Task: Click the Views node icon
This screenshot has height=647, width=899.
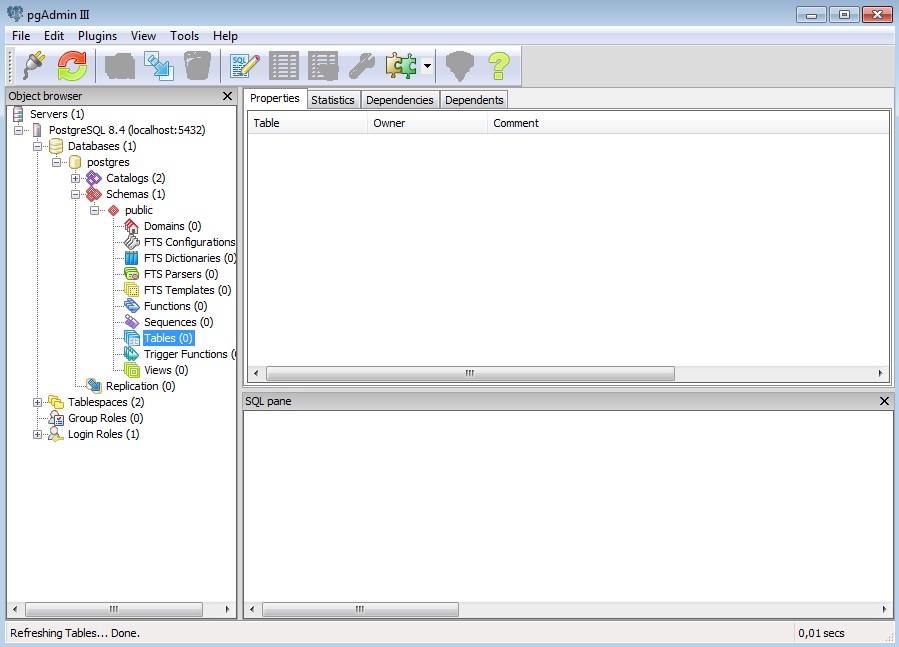Action: coord(131,371)
